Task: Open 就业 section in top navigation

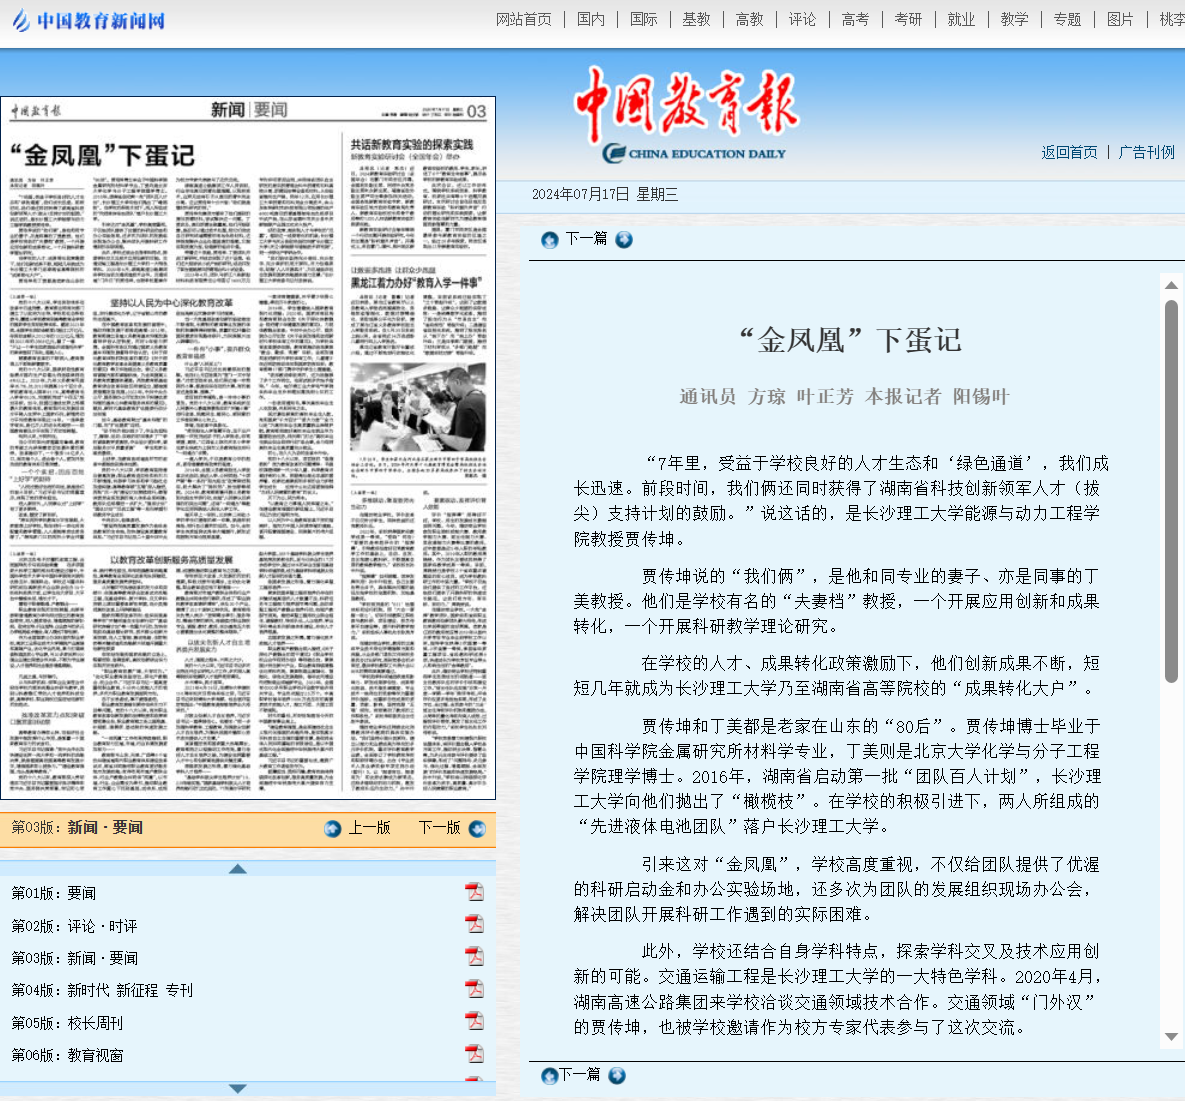Action: pos(961,20)
